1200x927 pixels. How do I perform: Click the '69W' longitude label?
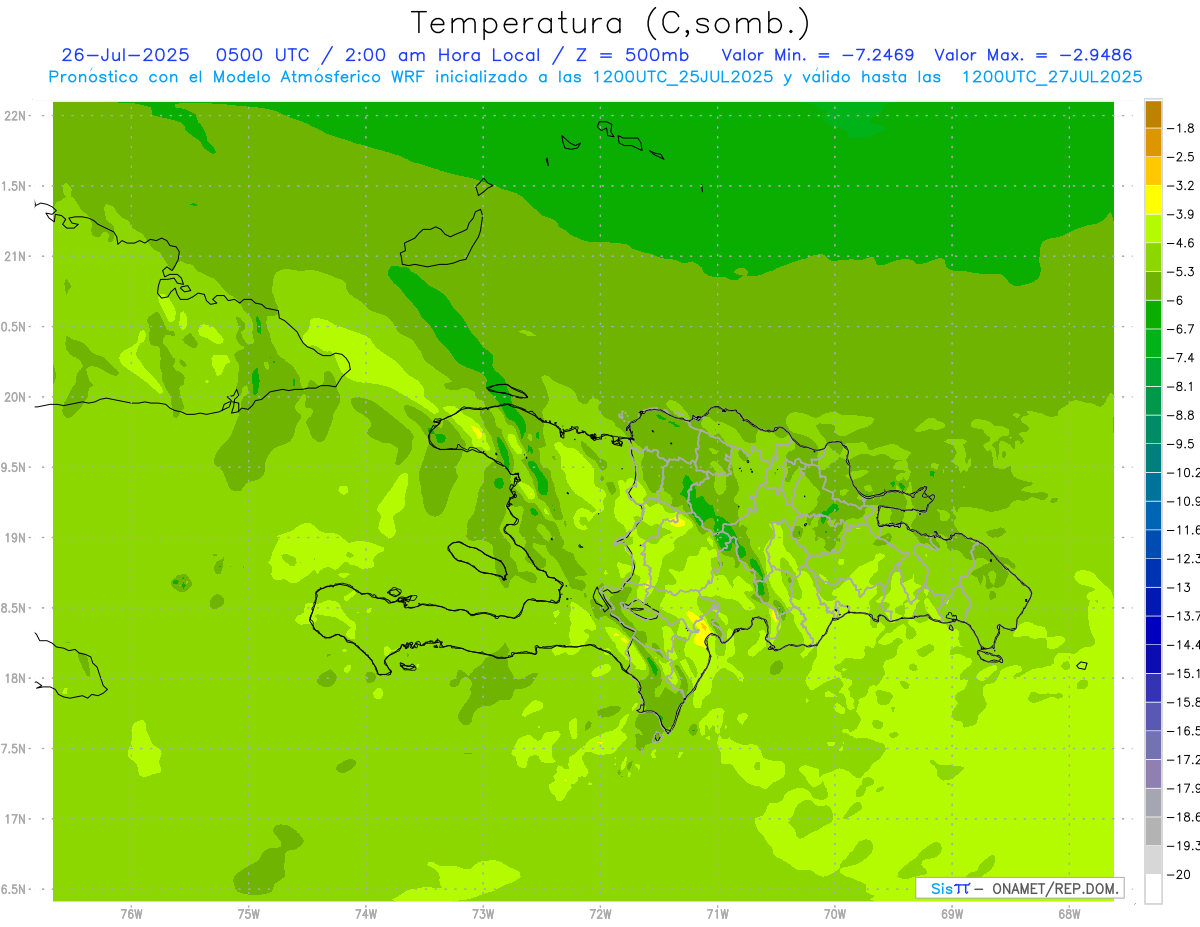point(952,913)
